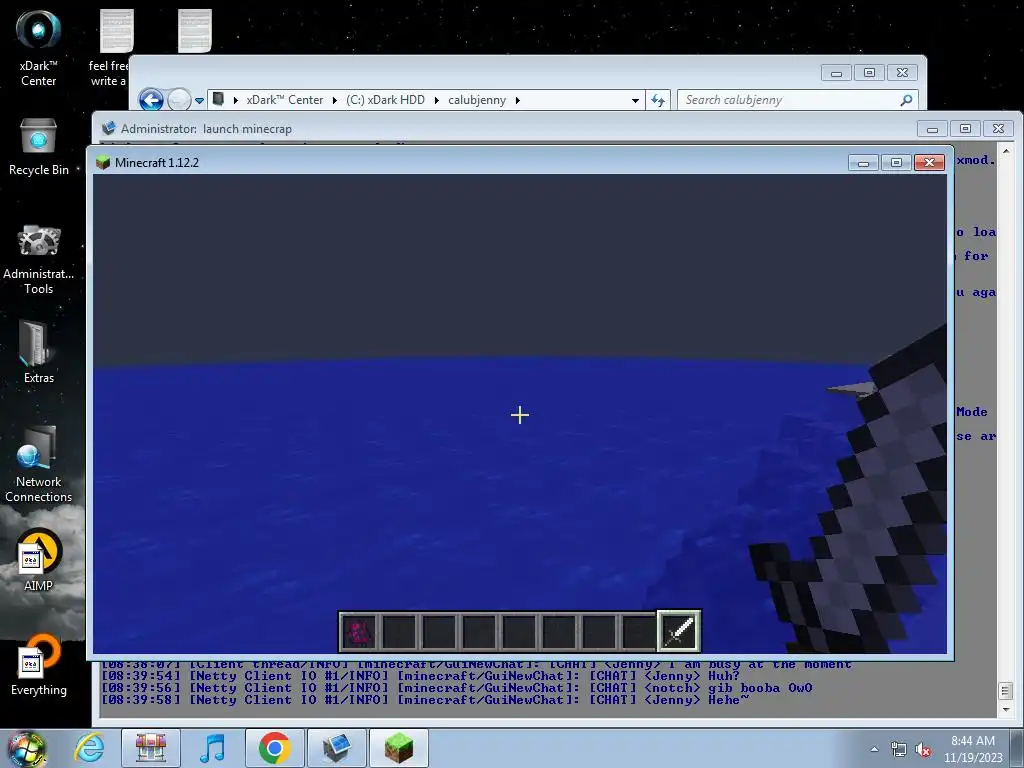The height and width of the screenshot is (768, 1024).
Task: Open Google Chrome from the taskbar
Action: pyautogui.click(x=274, y=748)
